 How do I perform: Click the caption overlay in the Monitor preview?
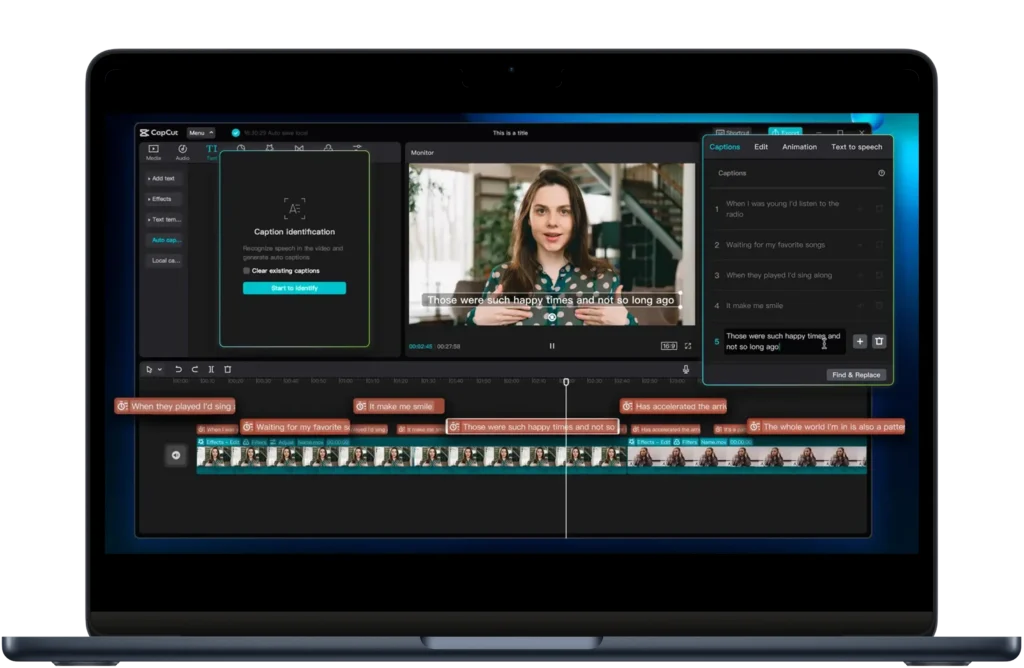tap(551, 300)
